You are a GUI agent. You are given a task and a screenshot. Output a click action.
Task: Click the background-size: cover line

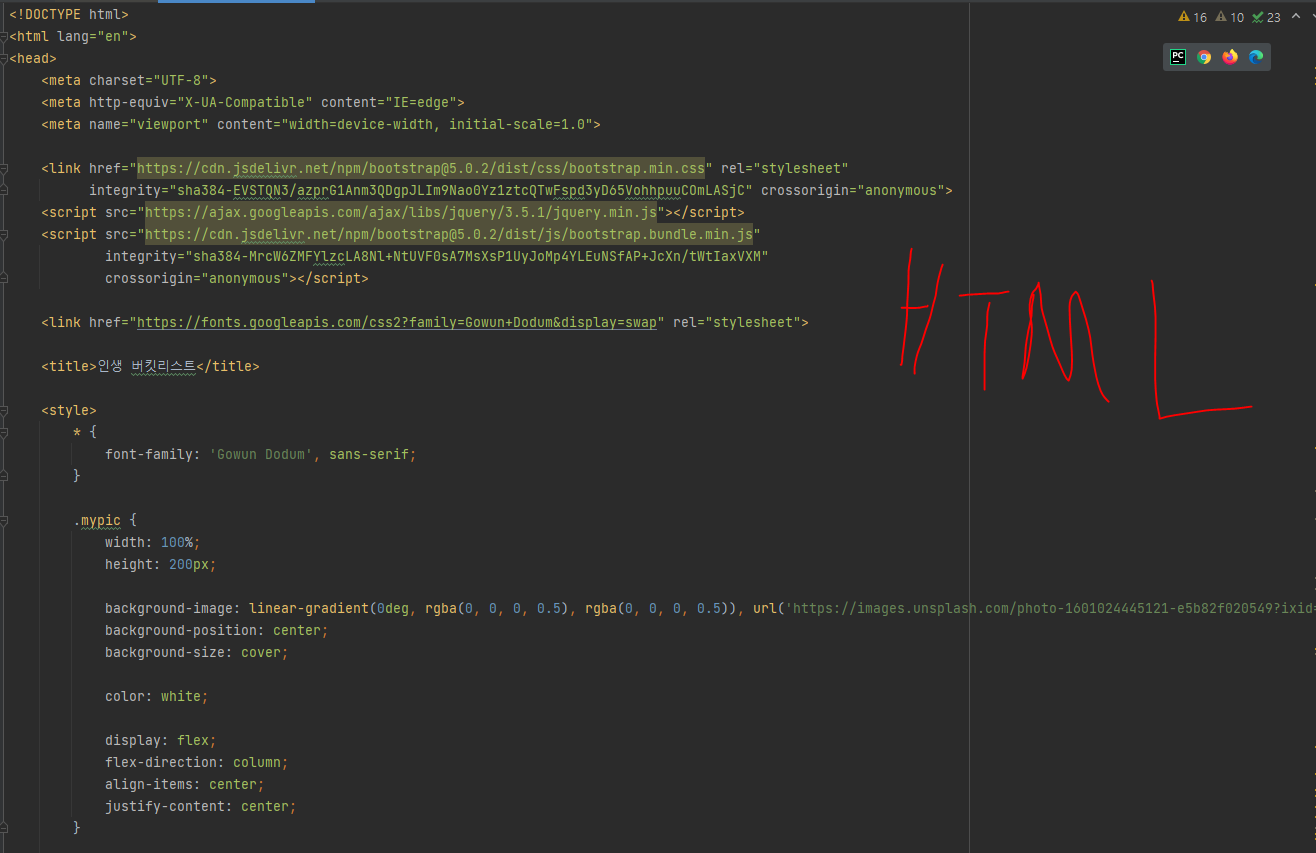pos(197,652)
